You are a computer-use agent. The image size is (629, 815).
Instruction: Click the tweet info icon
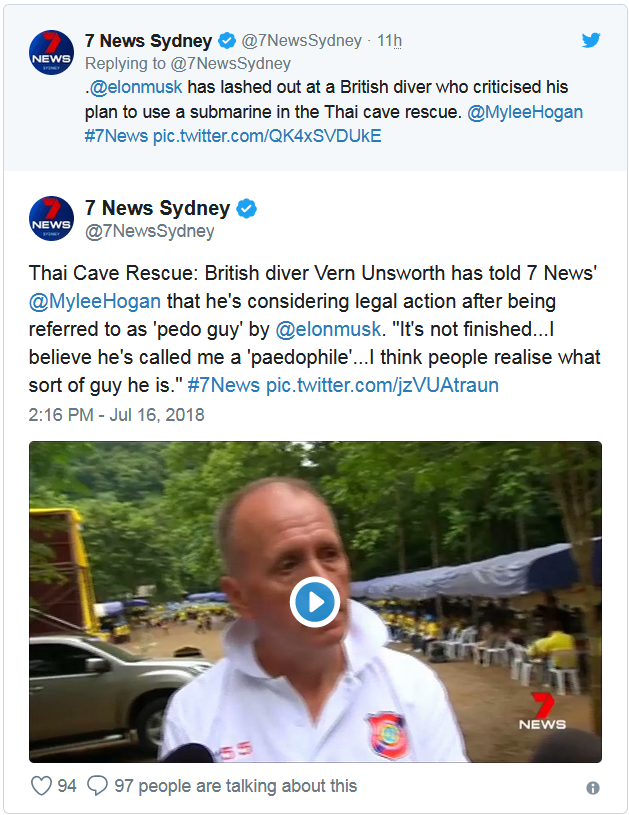click(x=593, y=788)
